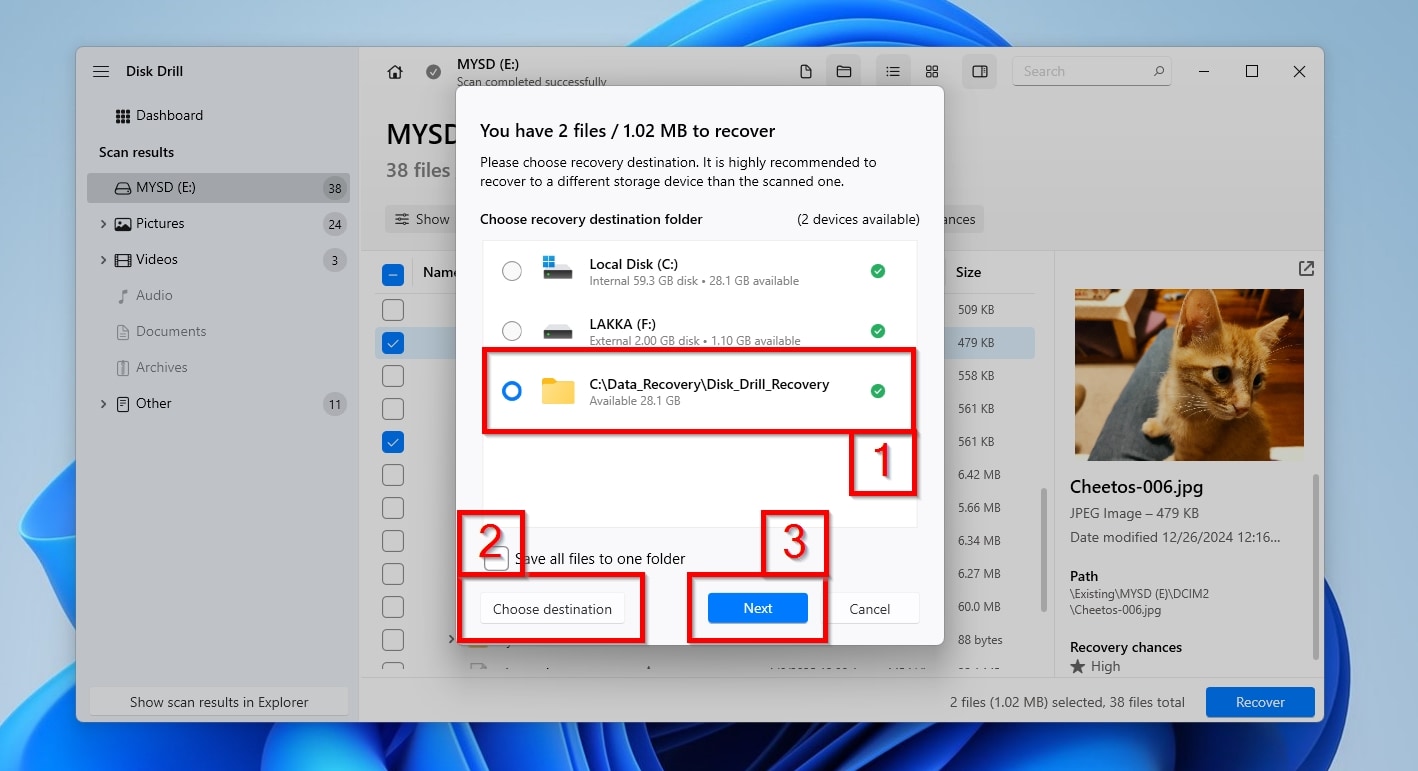This screenshot has width=1418, height=771.
Task: Switch to the folder view icon
Action: tap(844, 72)
